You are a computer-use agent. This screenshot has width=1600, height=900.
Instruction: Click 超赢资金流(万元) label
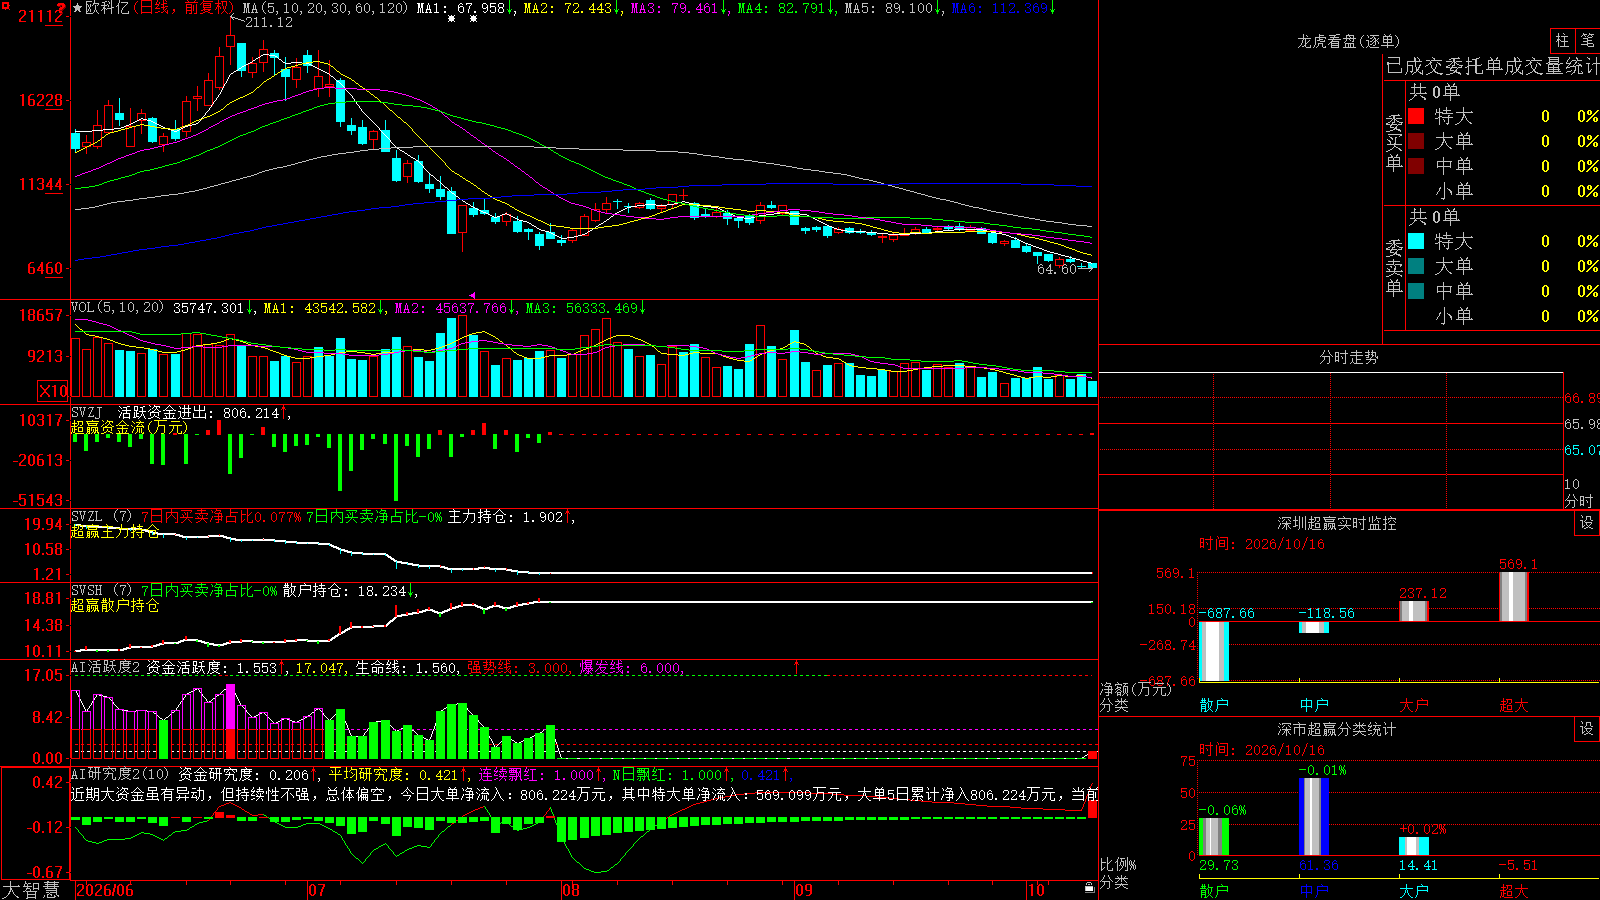129,427
